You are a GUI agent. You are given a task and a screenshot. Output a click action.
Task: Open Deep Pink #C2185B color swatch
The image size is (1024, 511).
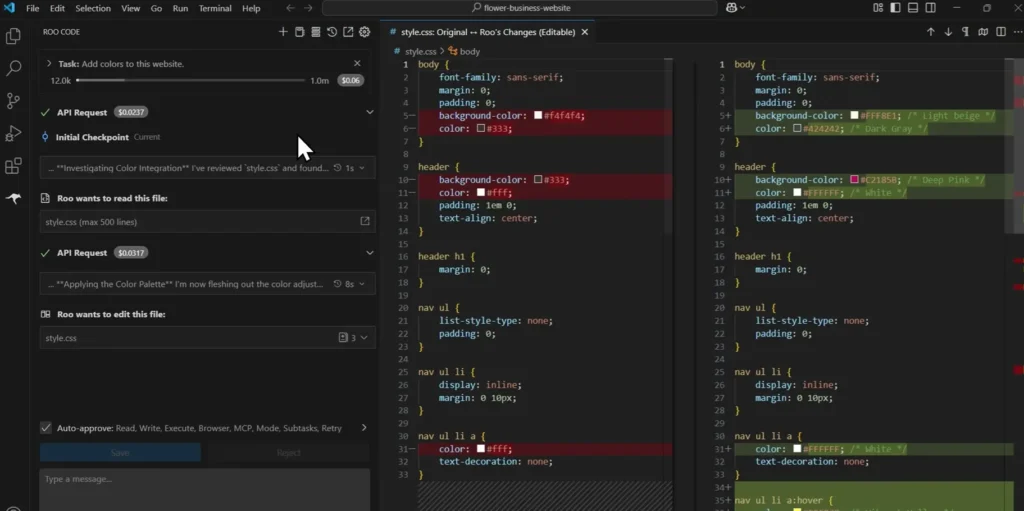[854, 180]
